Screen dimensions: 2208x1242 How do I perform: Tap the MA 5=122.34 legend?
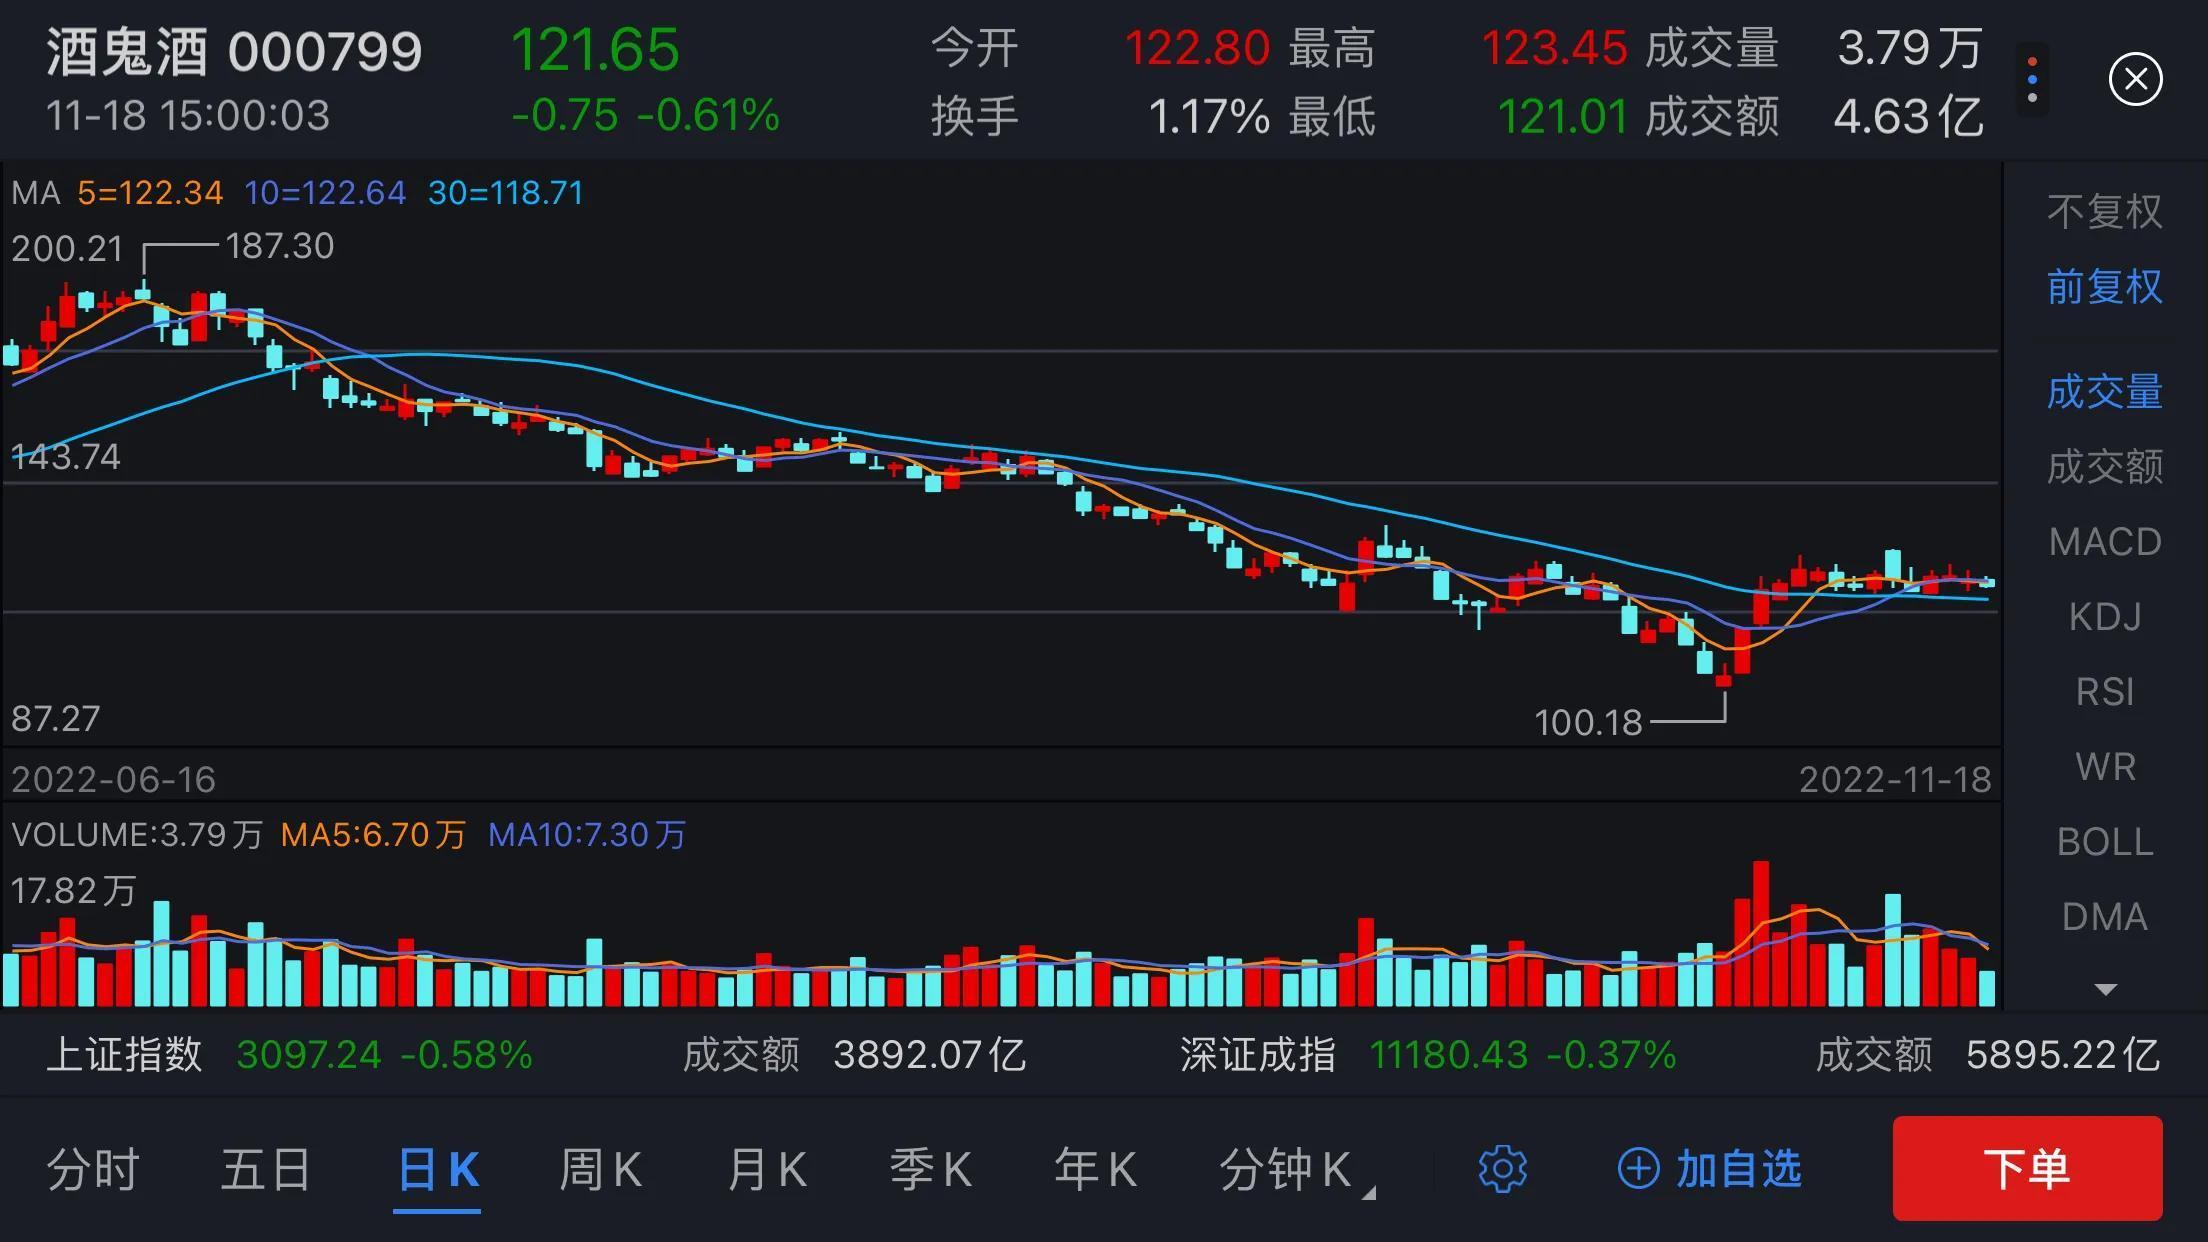click(150, 192)
